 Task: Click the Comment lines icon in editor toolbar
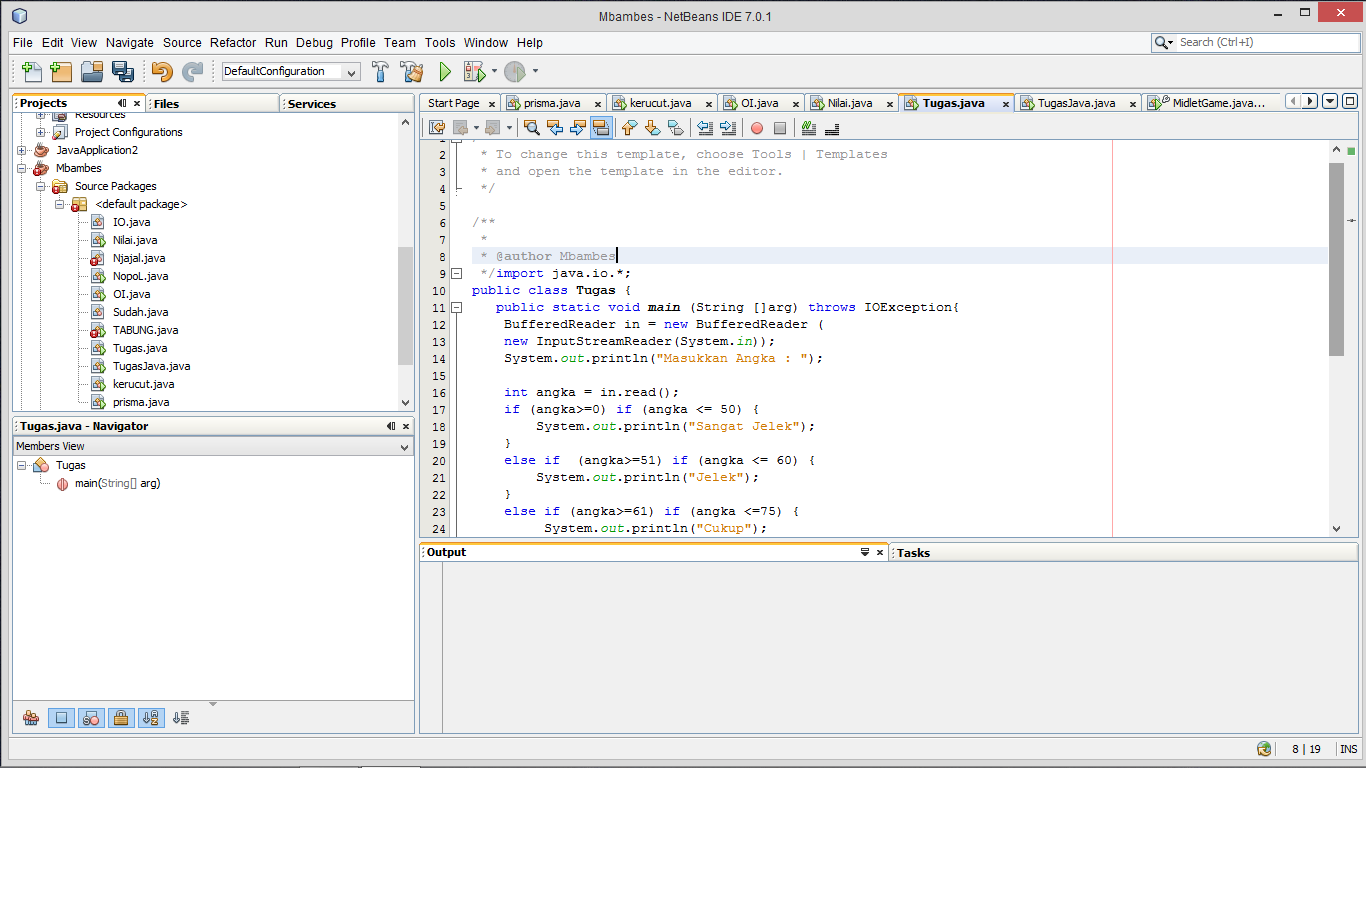(808, 127)
